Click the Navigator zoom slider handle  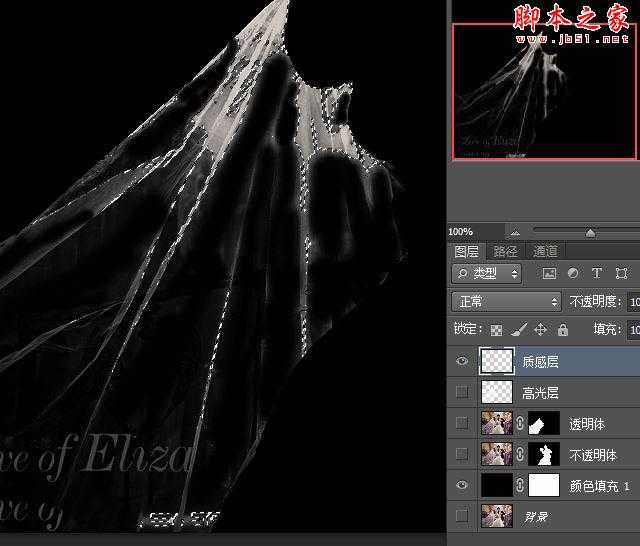[x=590, y=233]
